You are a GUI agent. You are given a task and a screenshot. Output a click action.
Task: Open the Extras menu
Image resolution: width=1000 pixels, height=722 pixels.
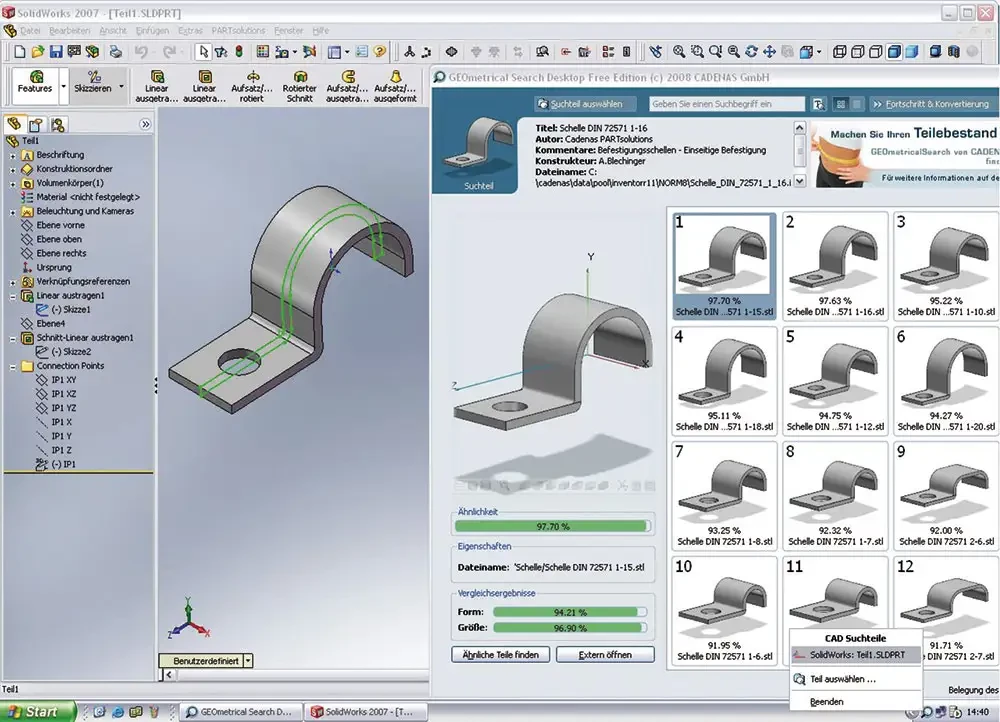[x=190, y=31]
